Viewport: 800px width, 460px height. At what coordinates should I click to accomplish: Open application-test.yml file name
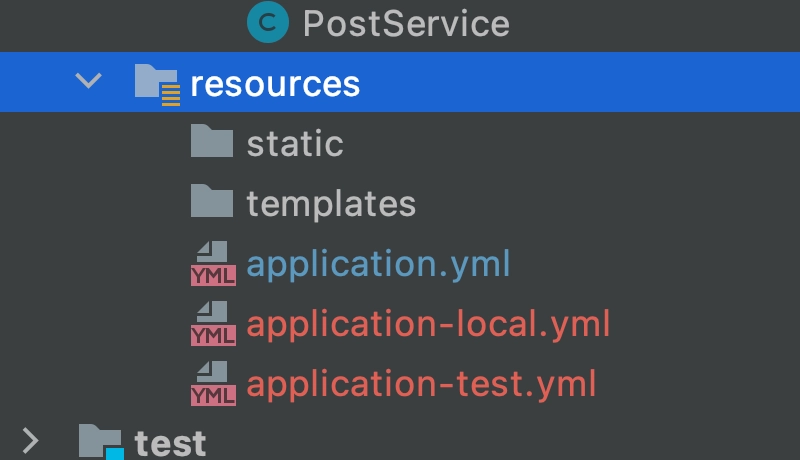point(421,384)
